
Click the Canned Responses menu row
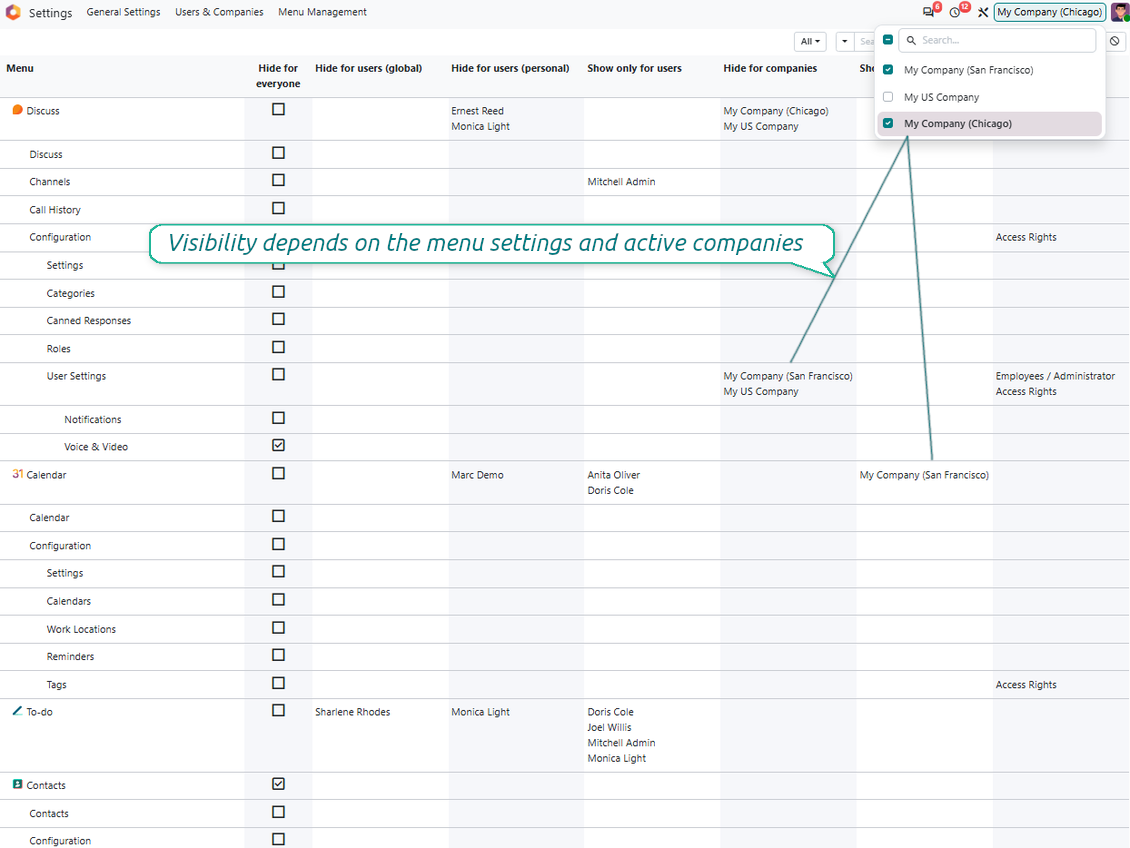[89, 321]
